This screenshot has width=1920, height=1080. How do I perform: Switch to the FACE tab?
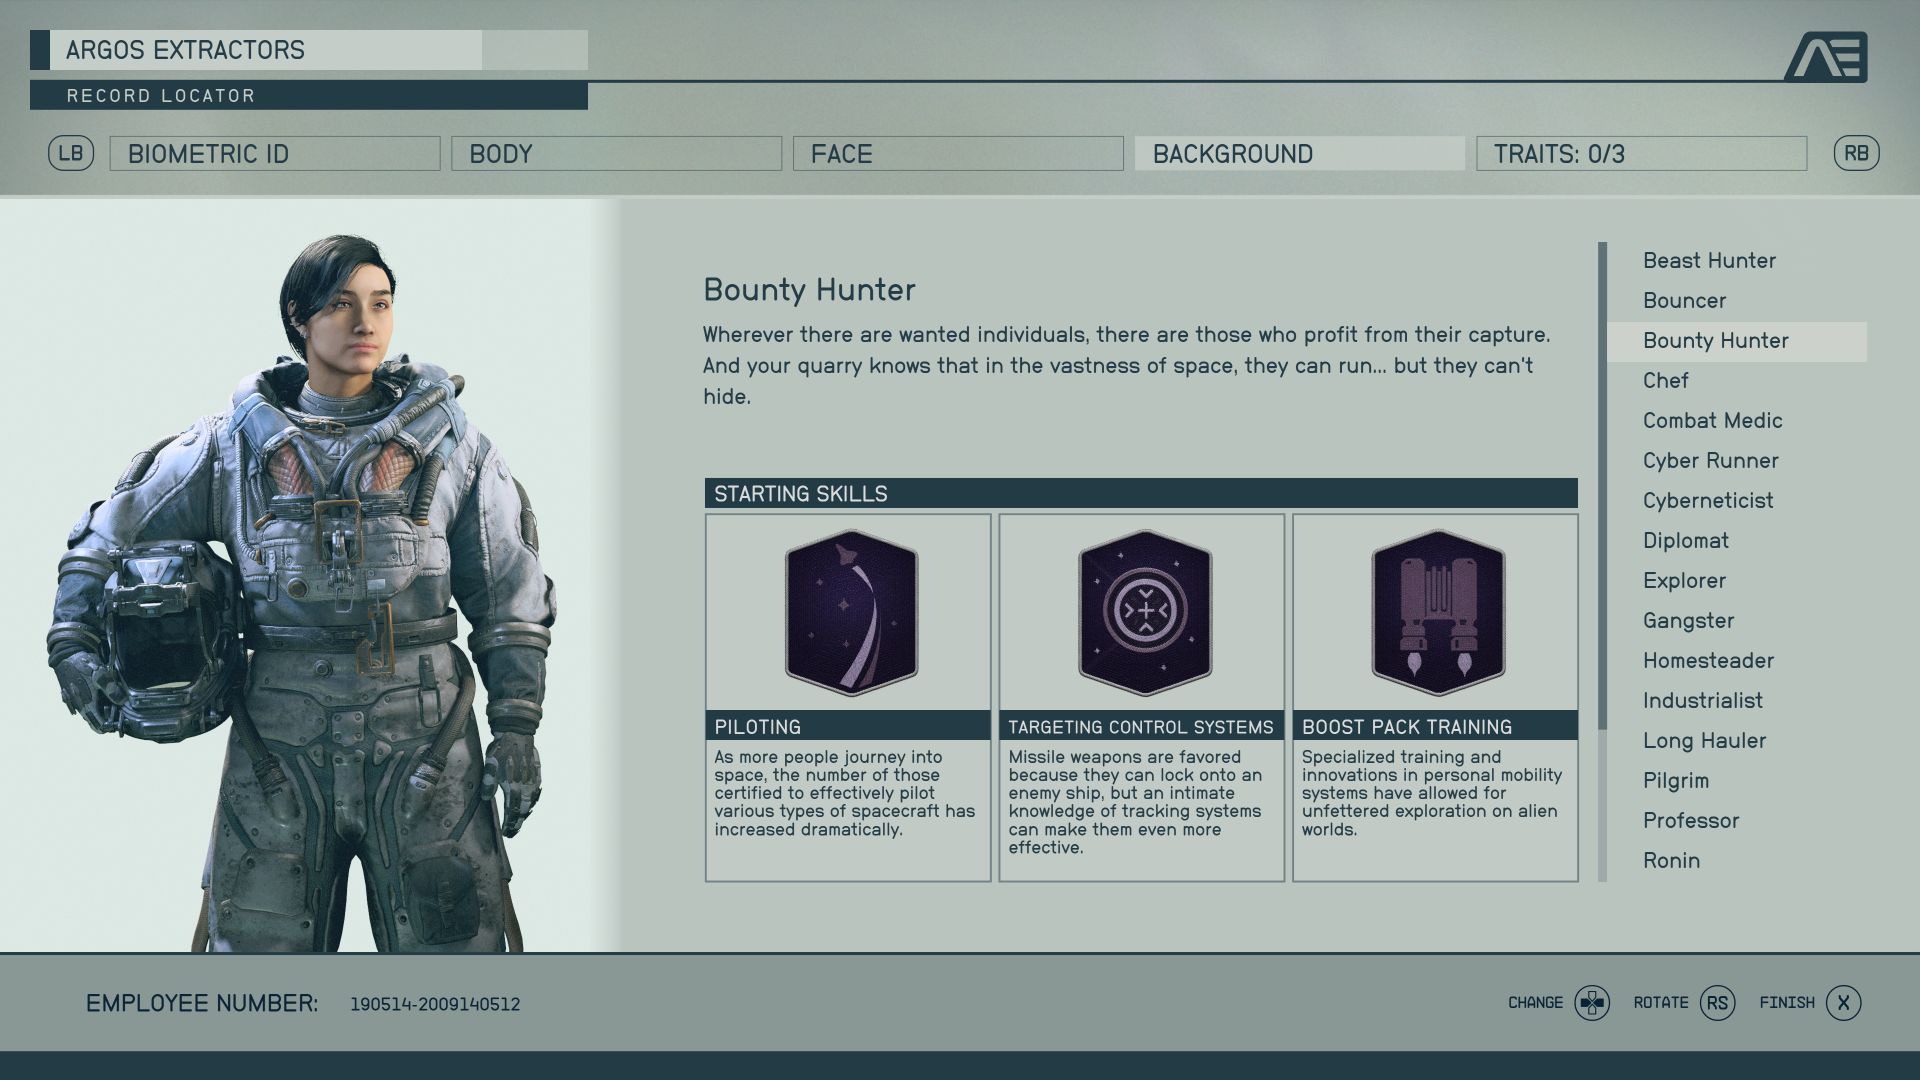pyautogui.click(x=959, y=153)
